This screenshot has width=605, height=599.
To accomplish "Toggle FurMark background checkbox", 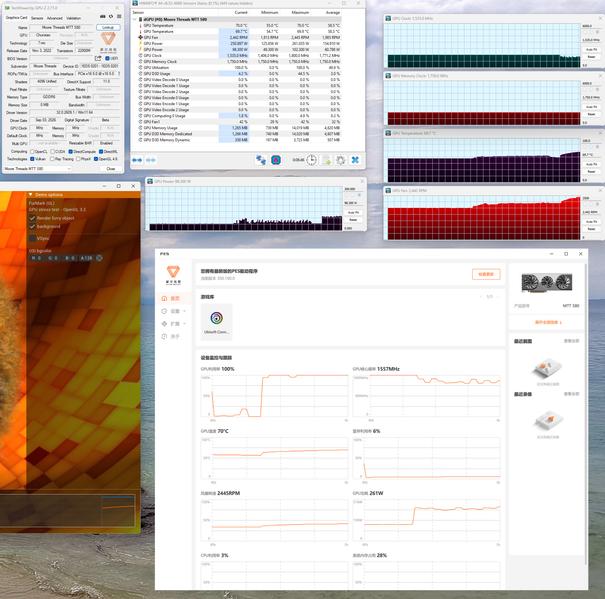I will pos(32,227).
